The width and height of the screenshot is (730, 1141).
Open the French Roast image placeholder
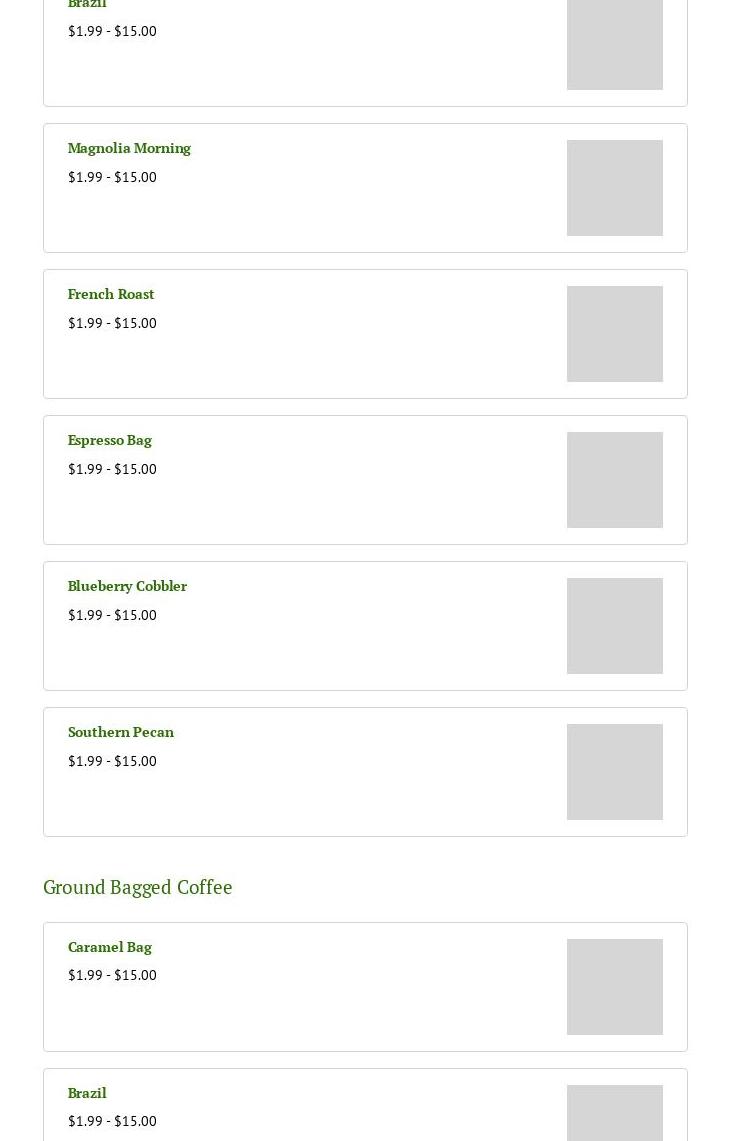coord(614,334)
